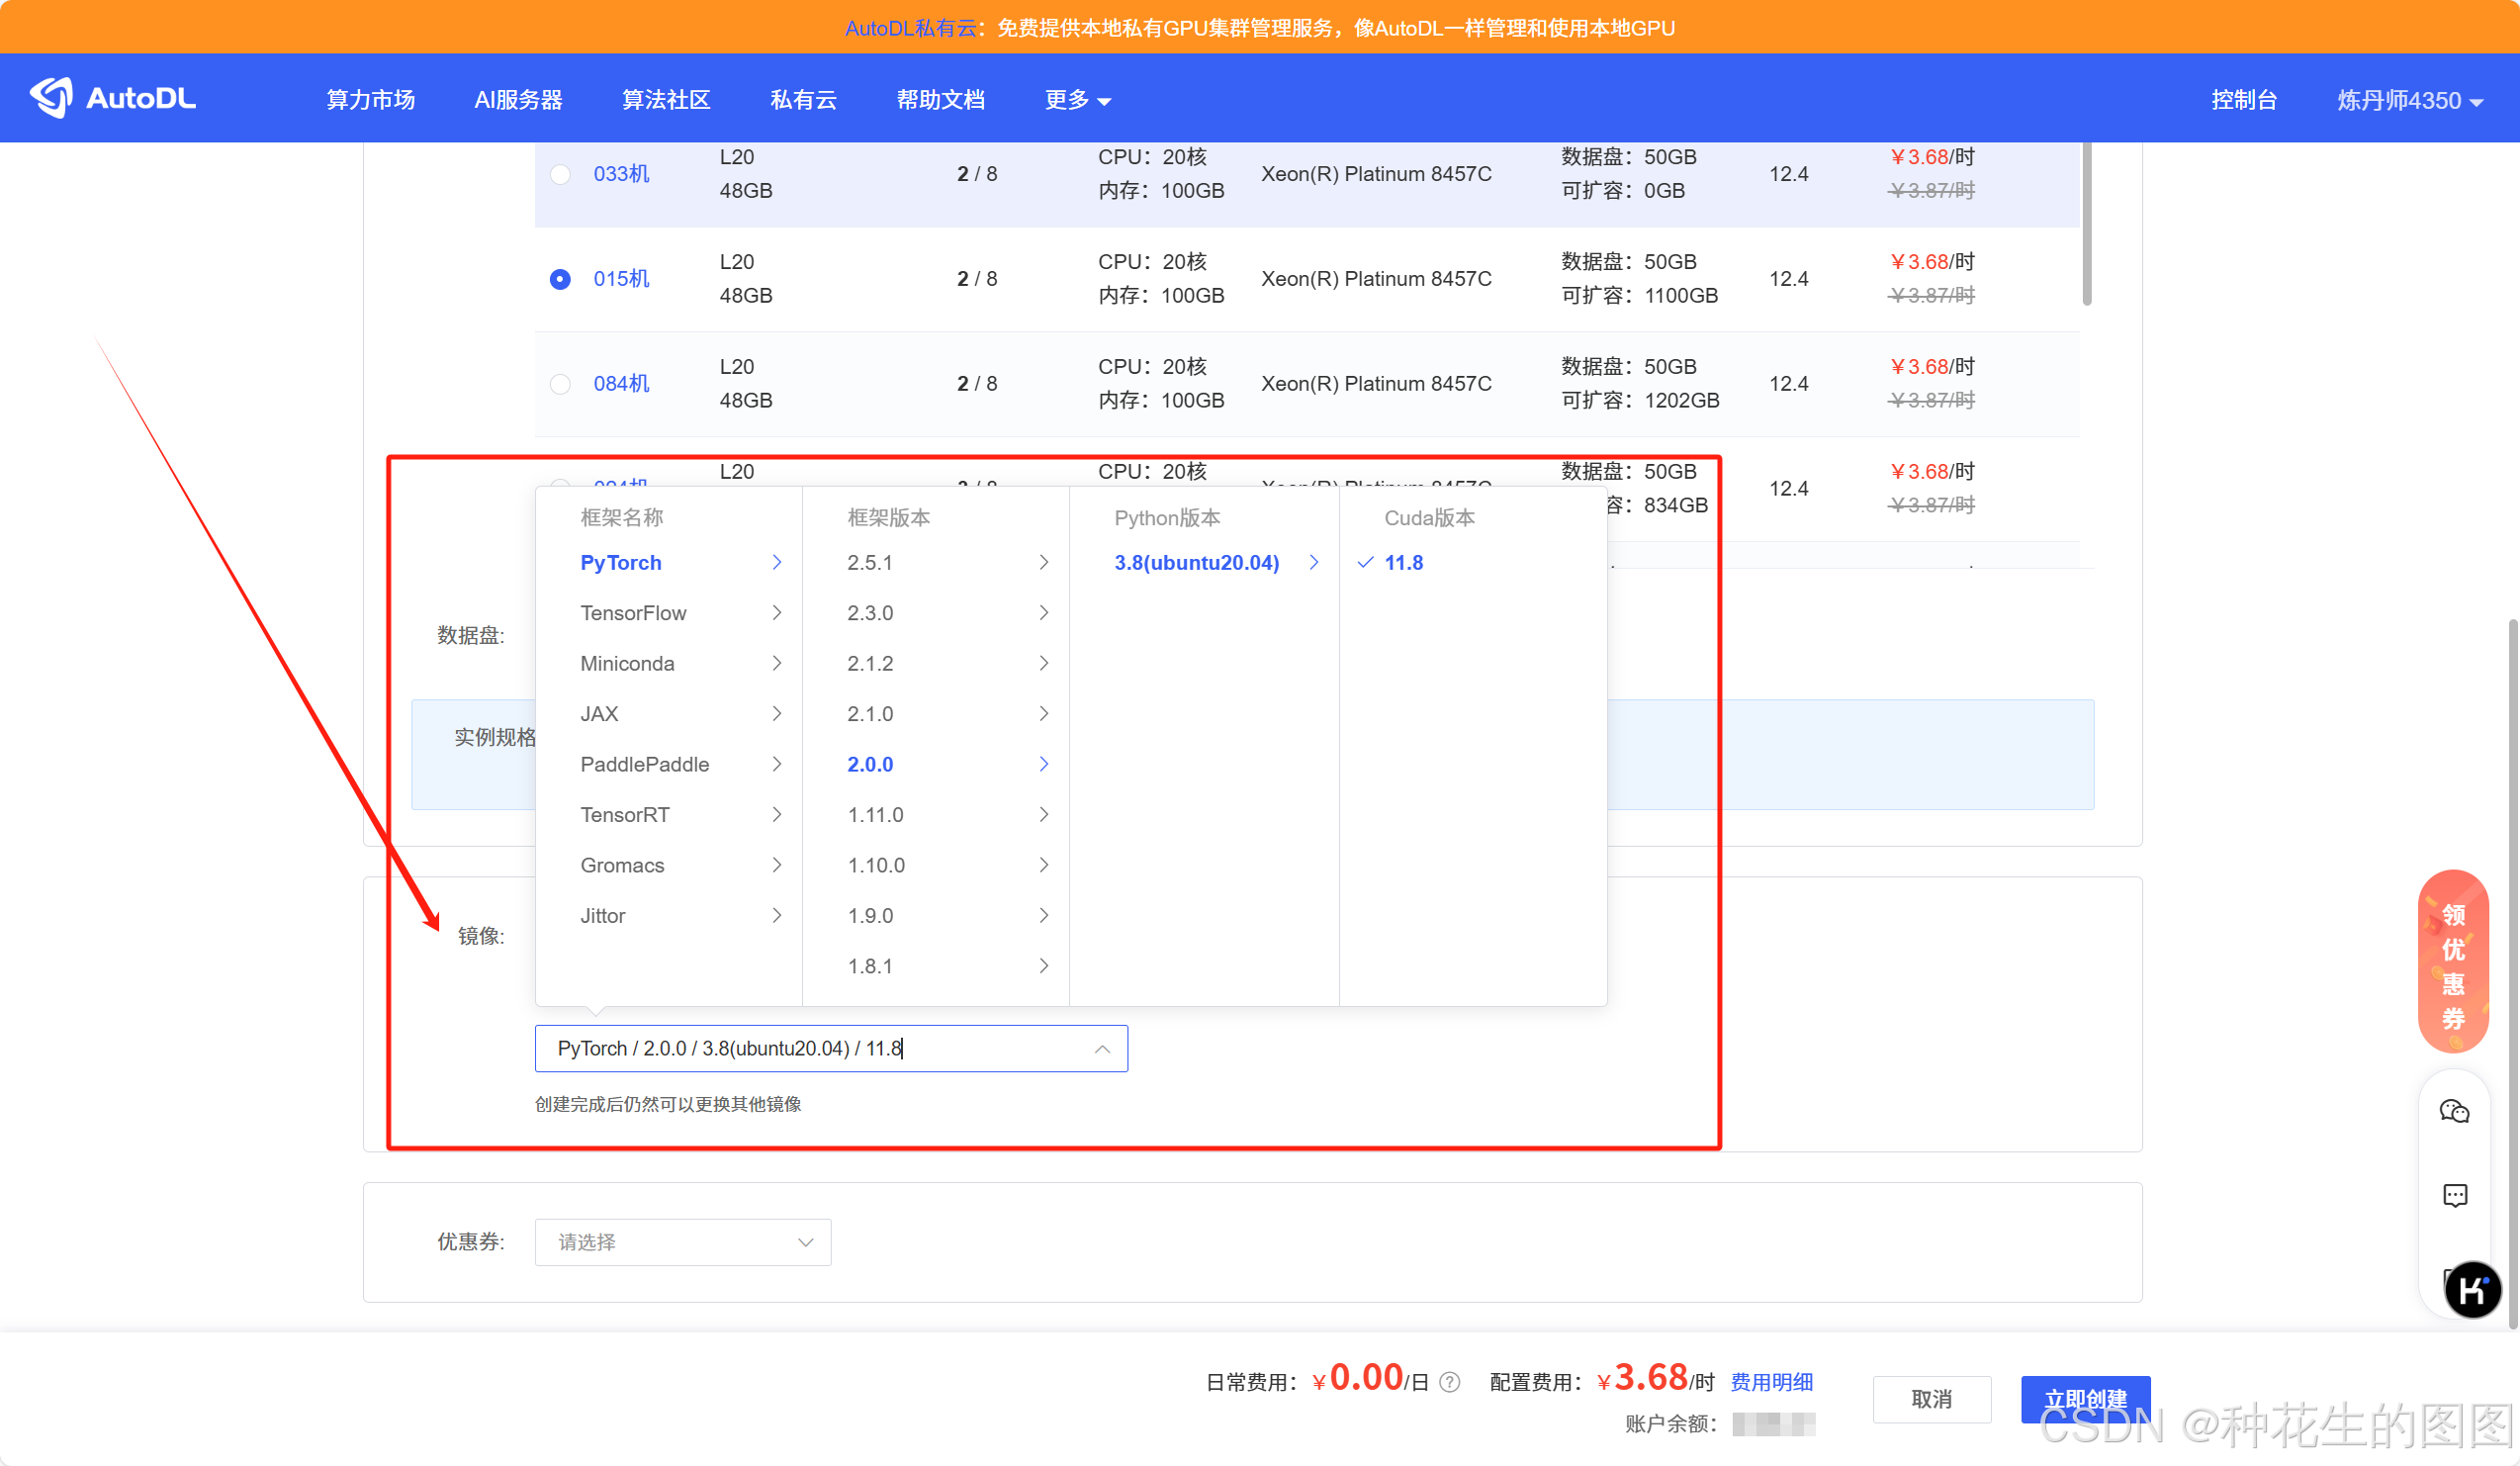
Task: Select the 084机 radio button
Action: [x=560, y=384]
